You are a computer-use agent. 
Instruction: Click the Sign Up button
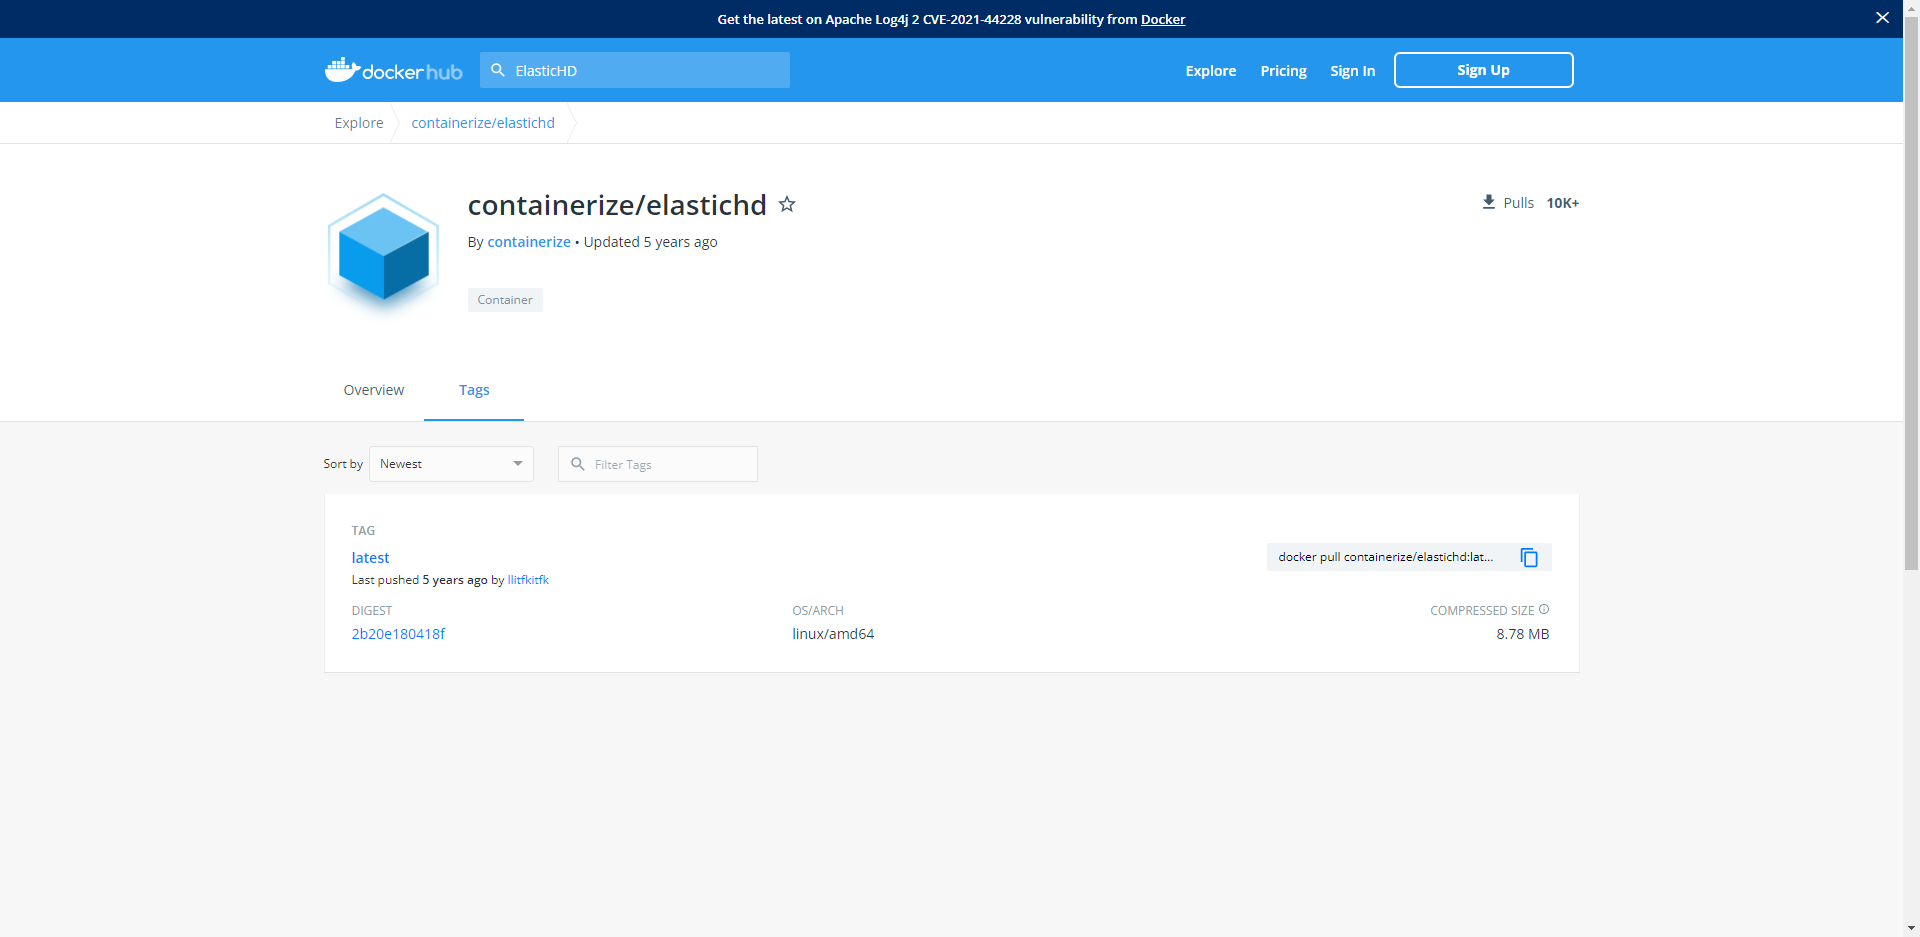pos(1483,70)
